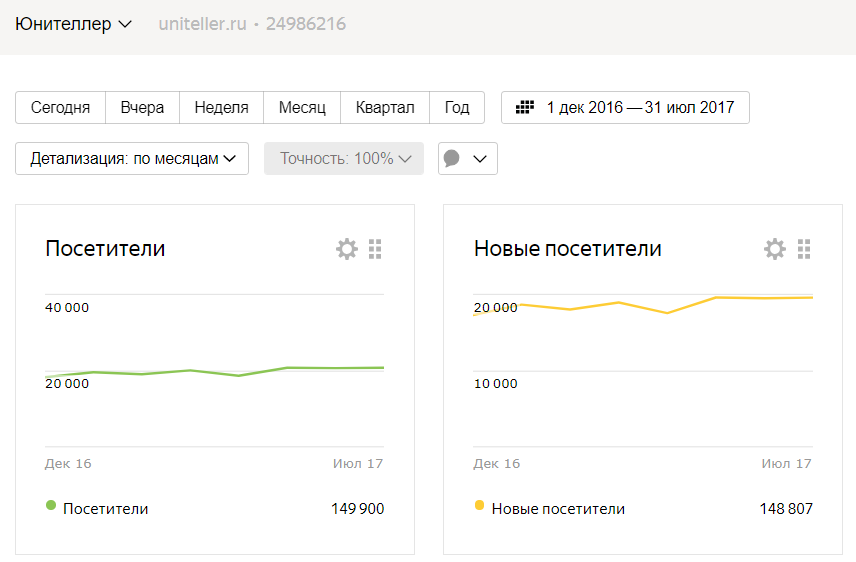Screen dimensions: 856x562
Task: Select the Месяц period tab
Action: [302, 108]
